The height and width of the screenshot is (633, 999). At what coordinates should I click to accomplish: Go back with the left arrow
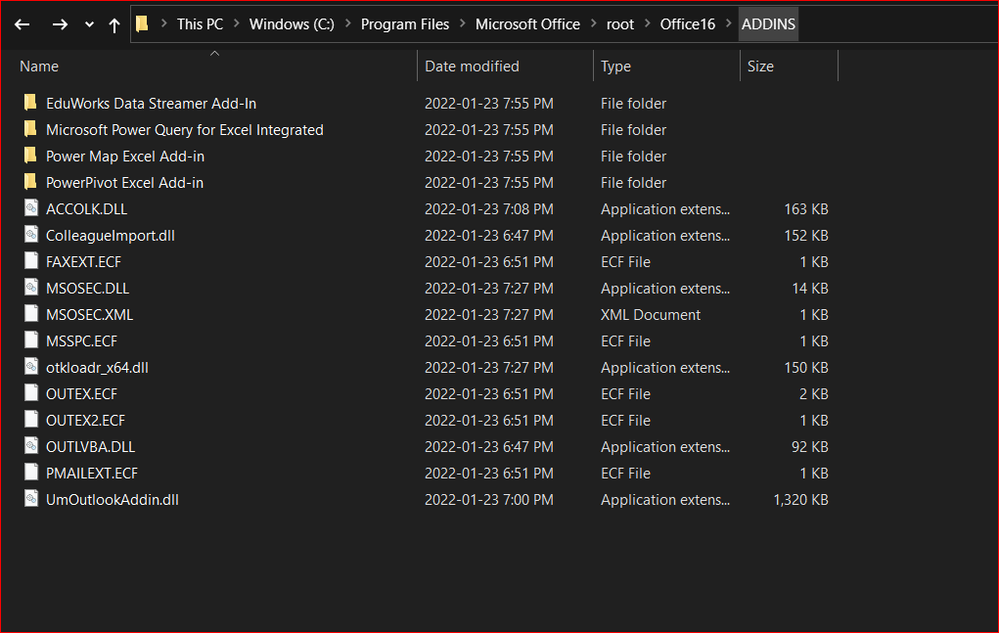22,25
